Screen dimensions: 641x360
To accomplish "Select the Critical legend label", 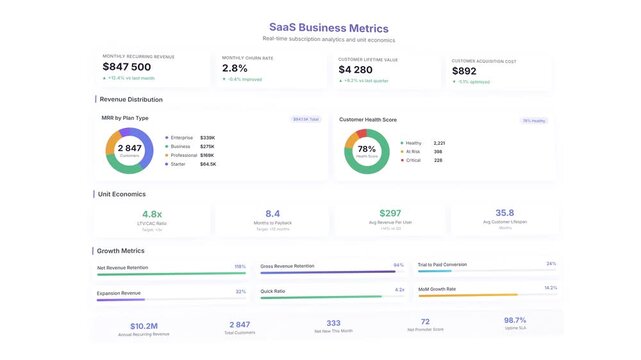I will click(413, 160).
